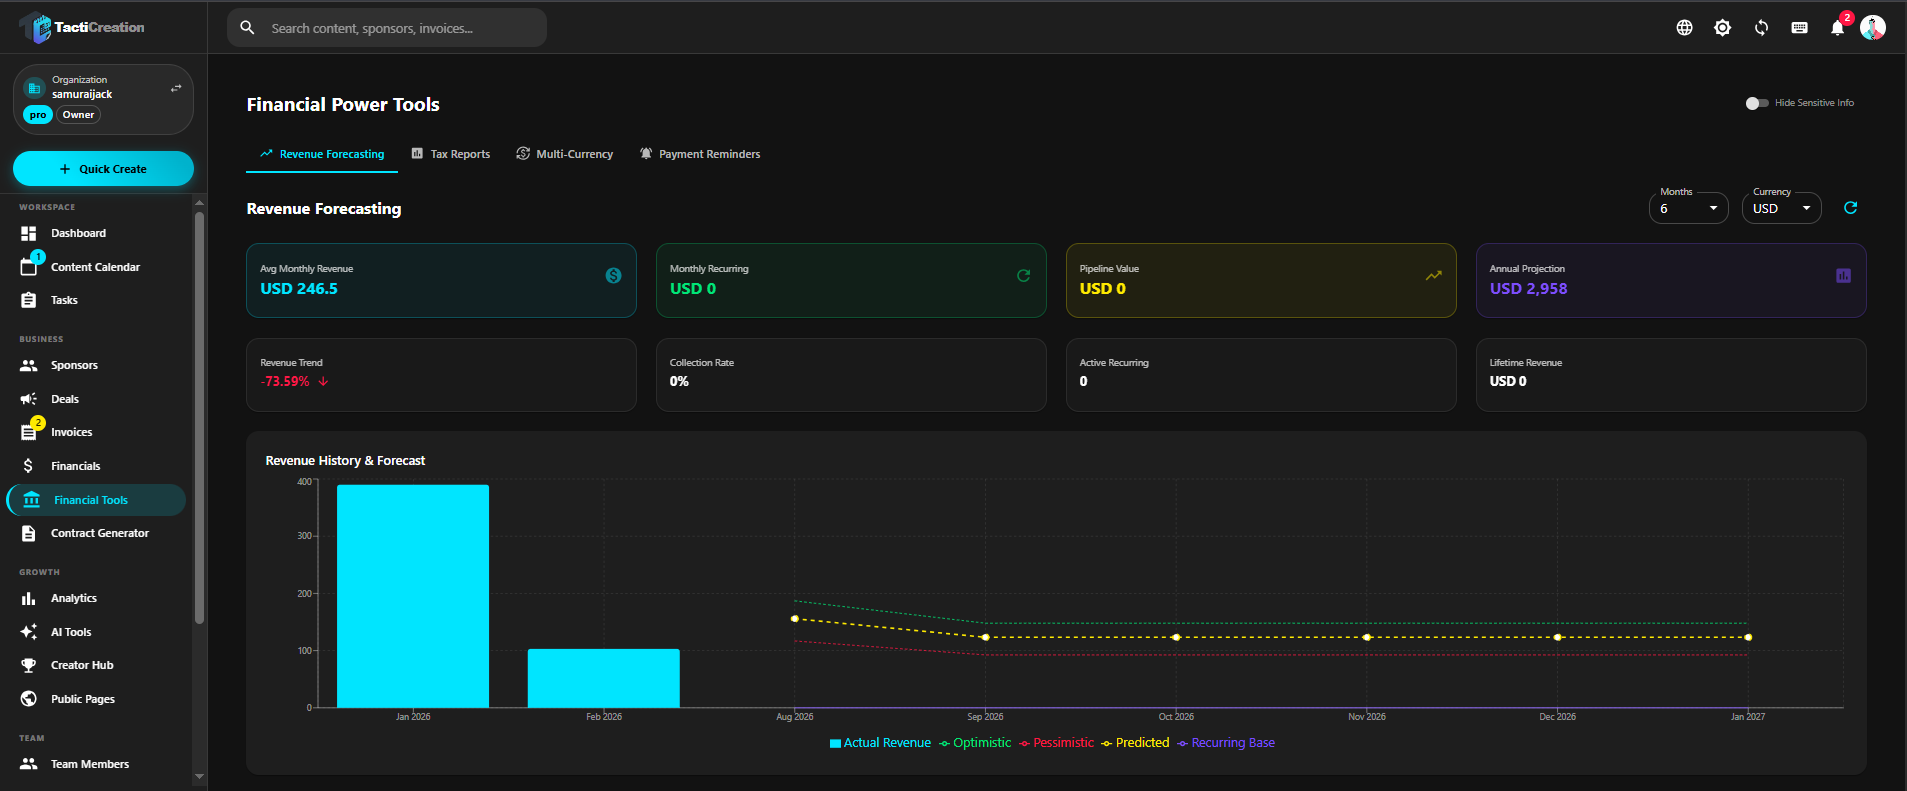Click the Financials dollar icon
1907x791 pixels.
pos(29,466)
